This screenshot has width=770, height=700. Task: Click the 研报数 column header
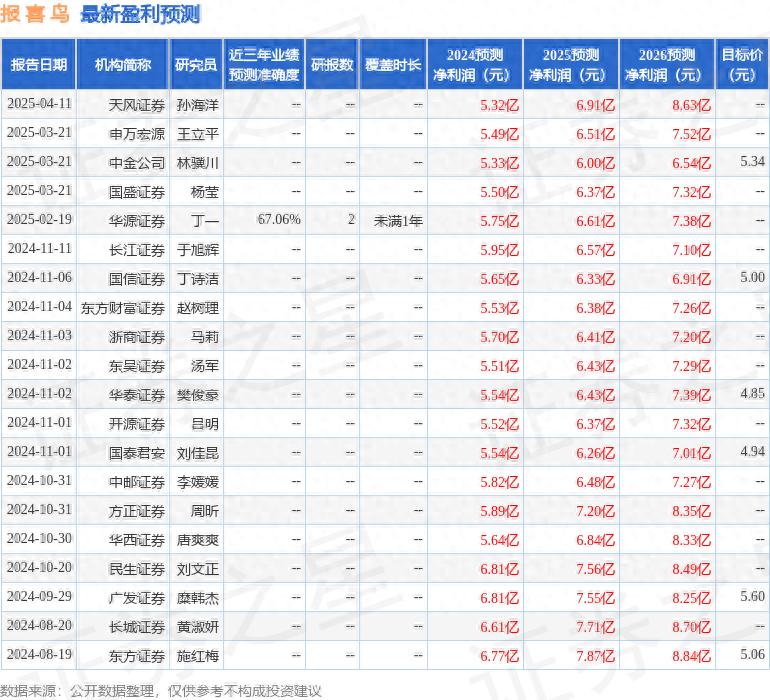click(332, 64)
